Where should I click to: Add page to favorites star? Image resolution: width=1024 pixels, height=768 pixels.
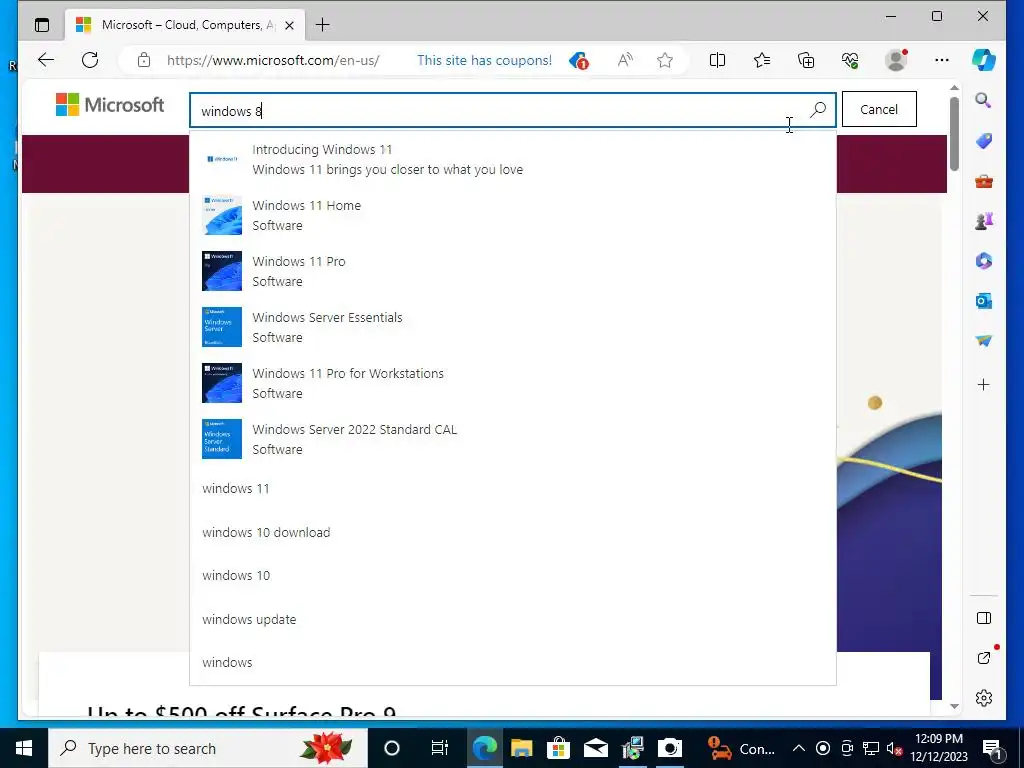click(x=665, y=60)
